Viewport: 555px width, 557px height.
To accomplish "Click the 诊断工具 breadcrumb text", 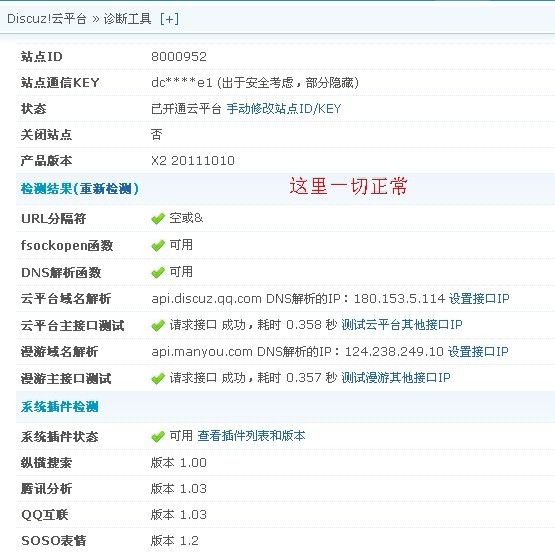I will 127,18.
